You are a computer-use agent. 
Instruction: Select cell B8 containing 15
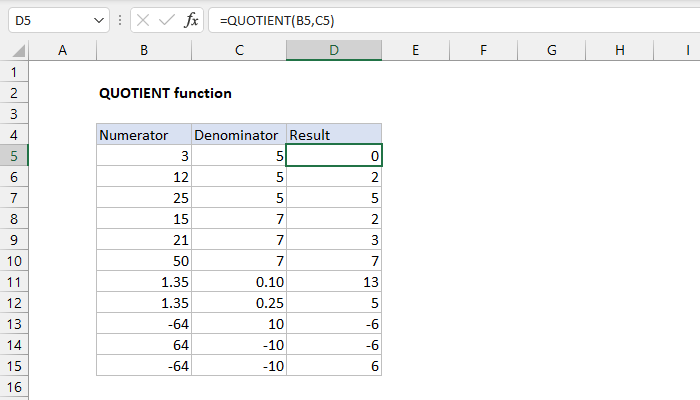pyautogui.click(x=144, y=219)
